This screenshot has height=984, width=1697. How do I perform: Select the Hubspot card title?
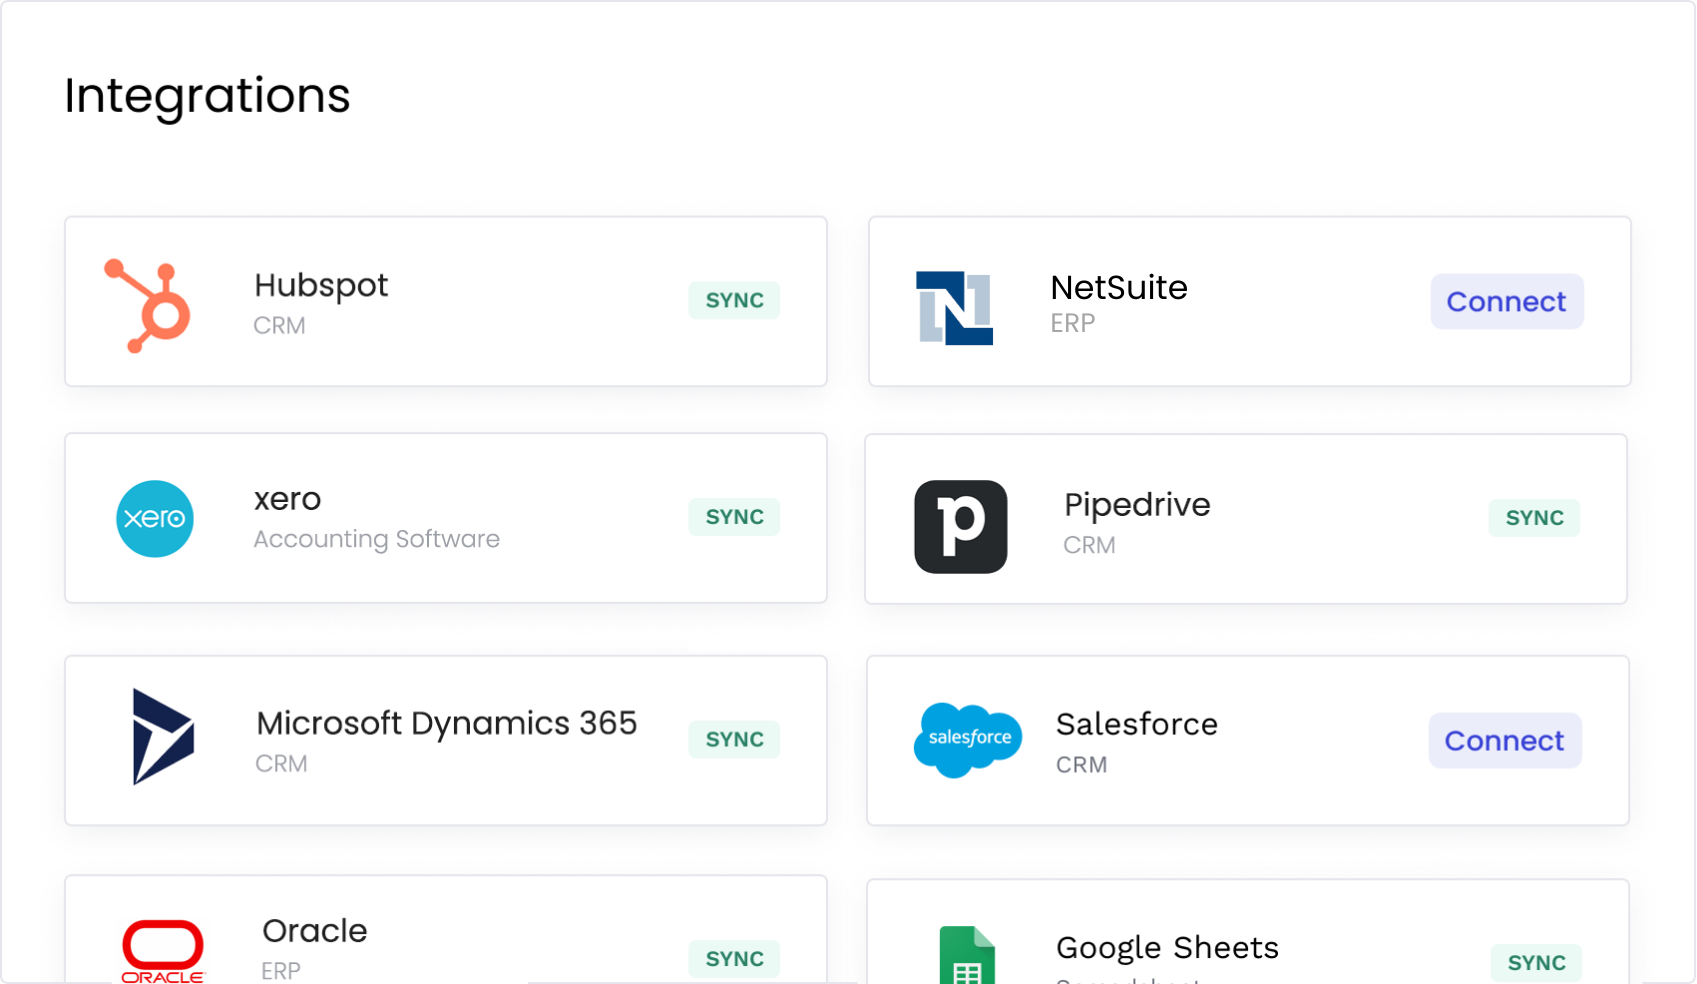321,287
